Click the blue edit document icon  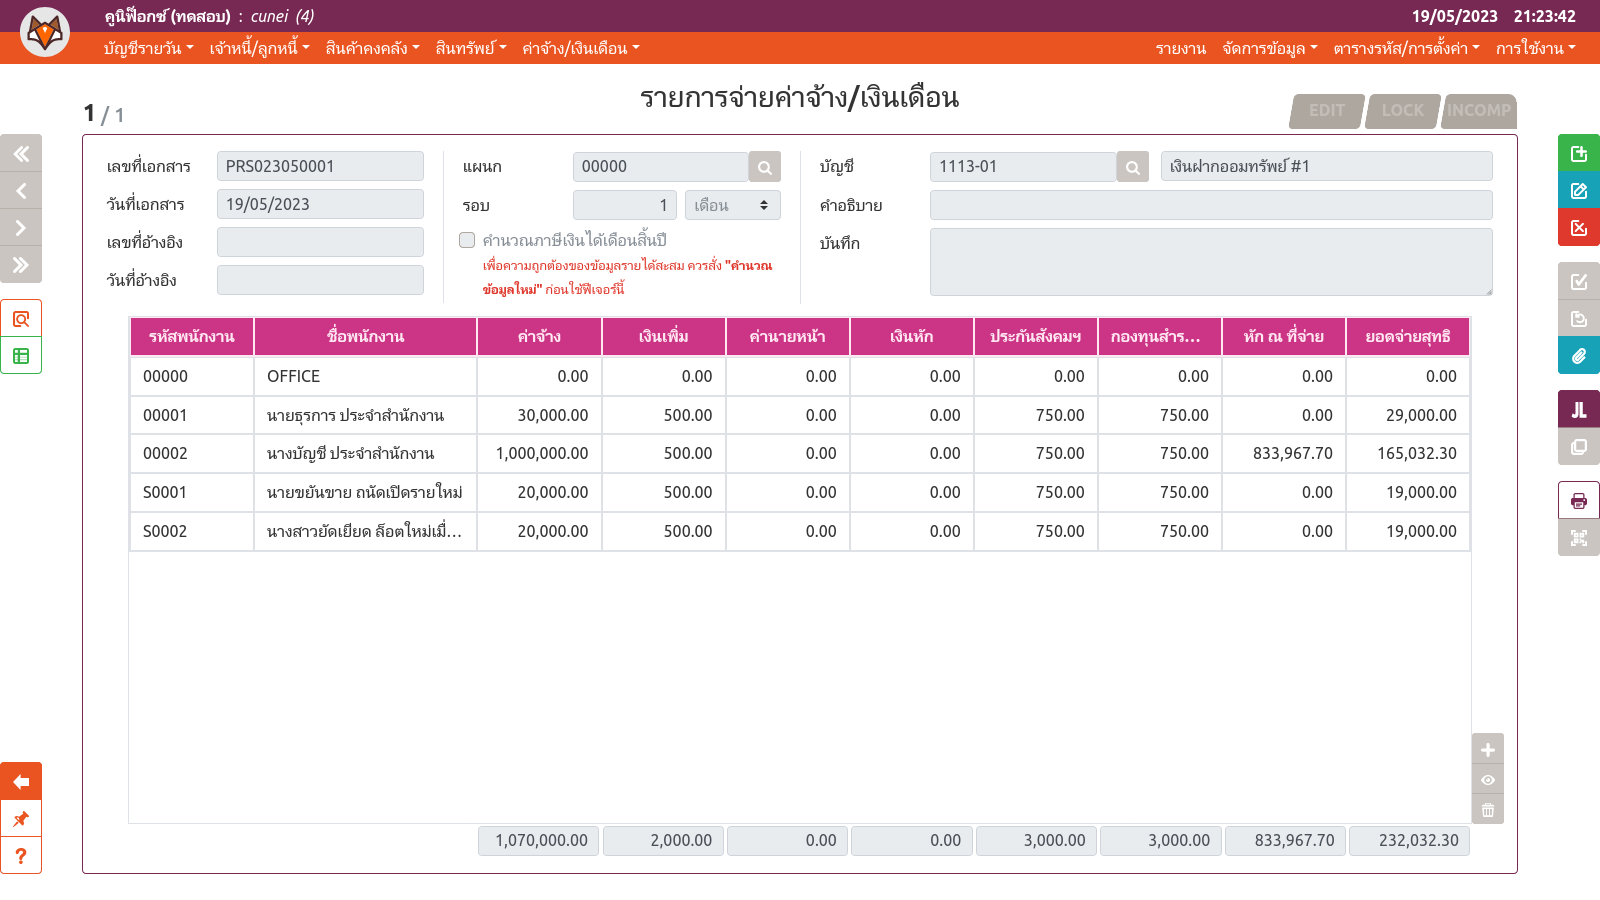point(1578,190)
